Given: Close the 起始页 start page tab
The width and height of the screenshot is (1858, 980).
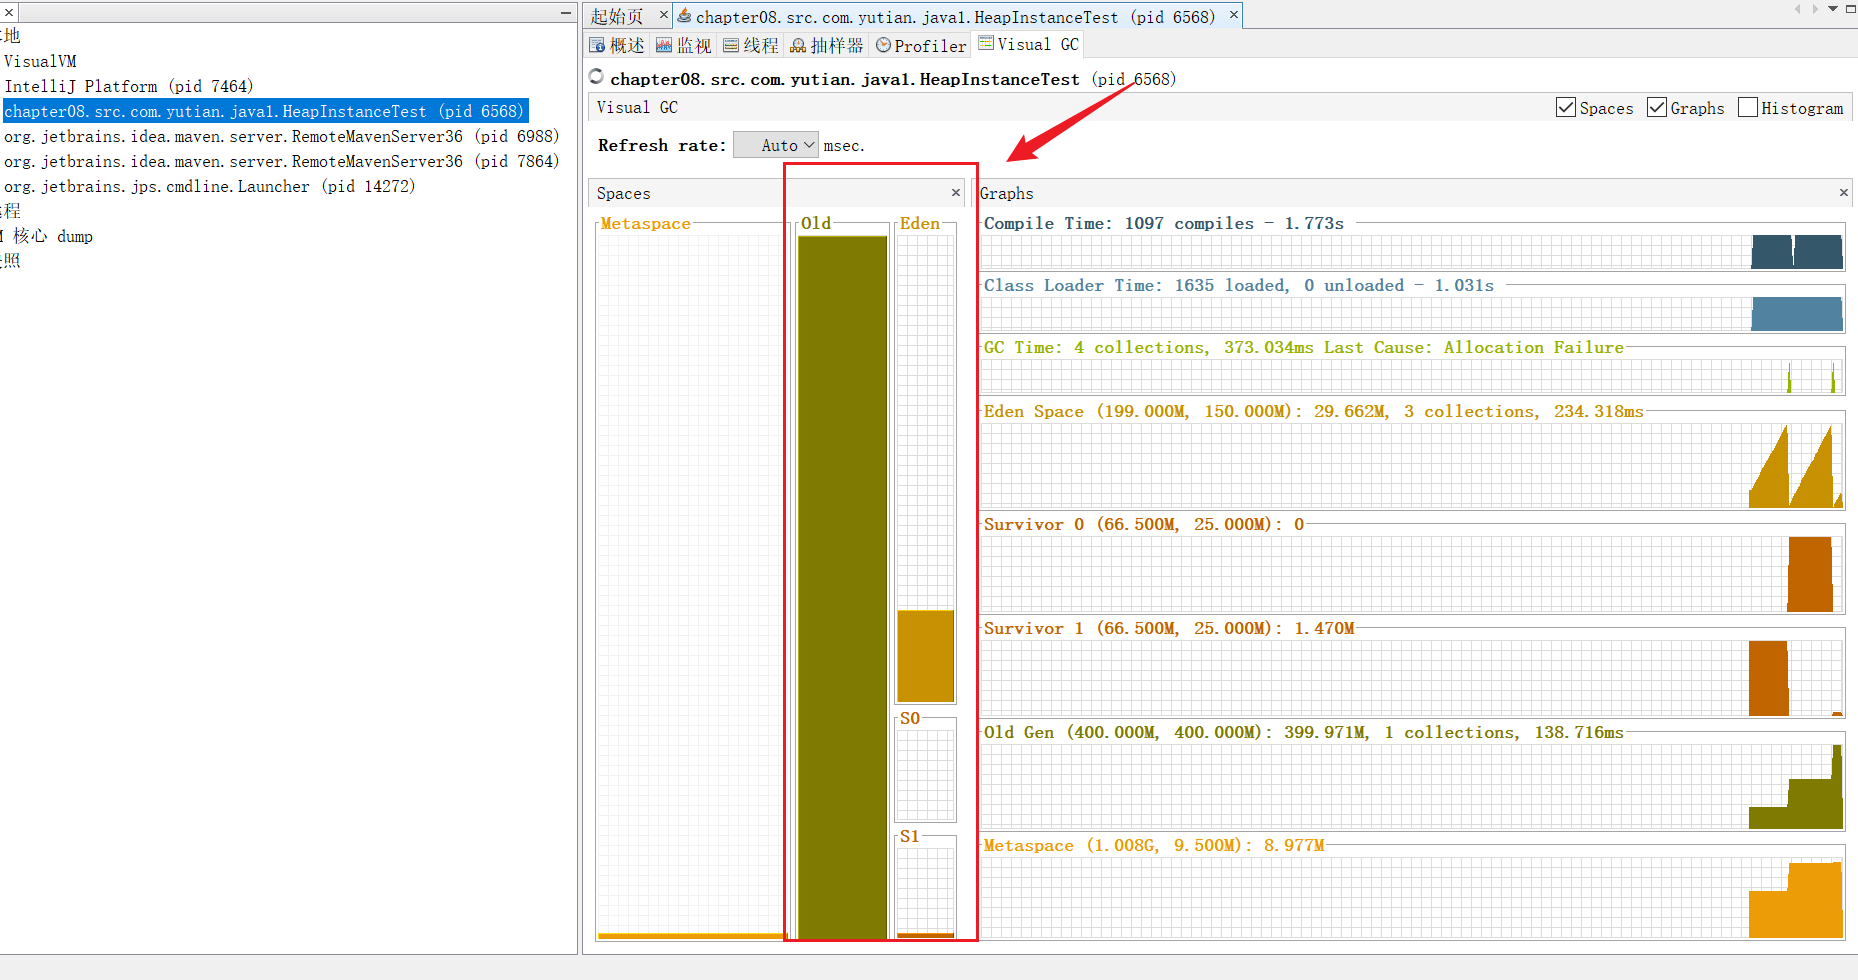Looking at the screenshot, I should (x=663, y=15).
